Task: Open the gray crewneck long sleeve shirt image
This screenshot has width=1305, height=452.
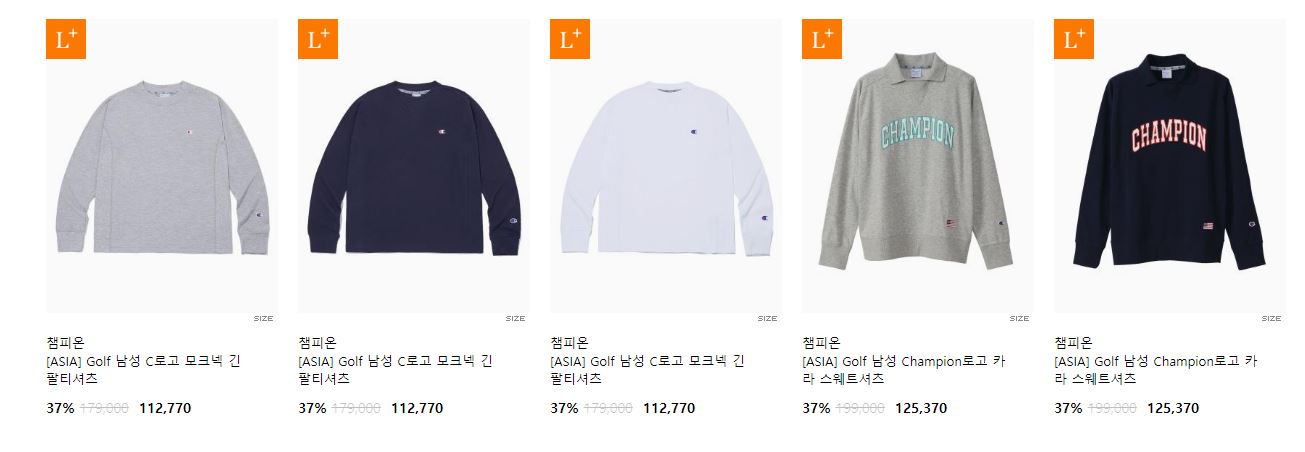Action: point(162,166)
